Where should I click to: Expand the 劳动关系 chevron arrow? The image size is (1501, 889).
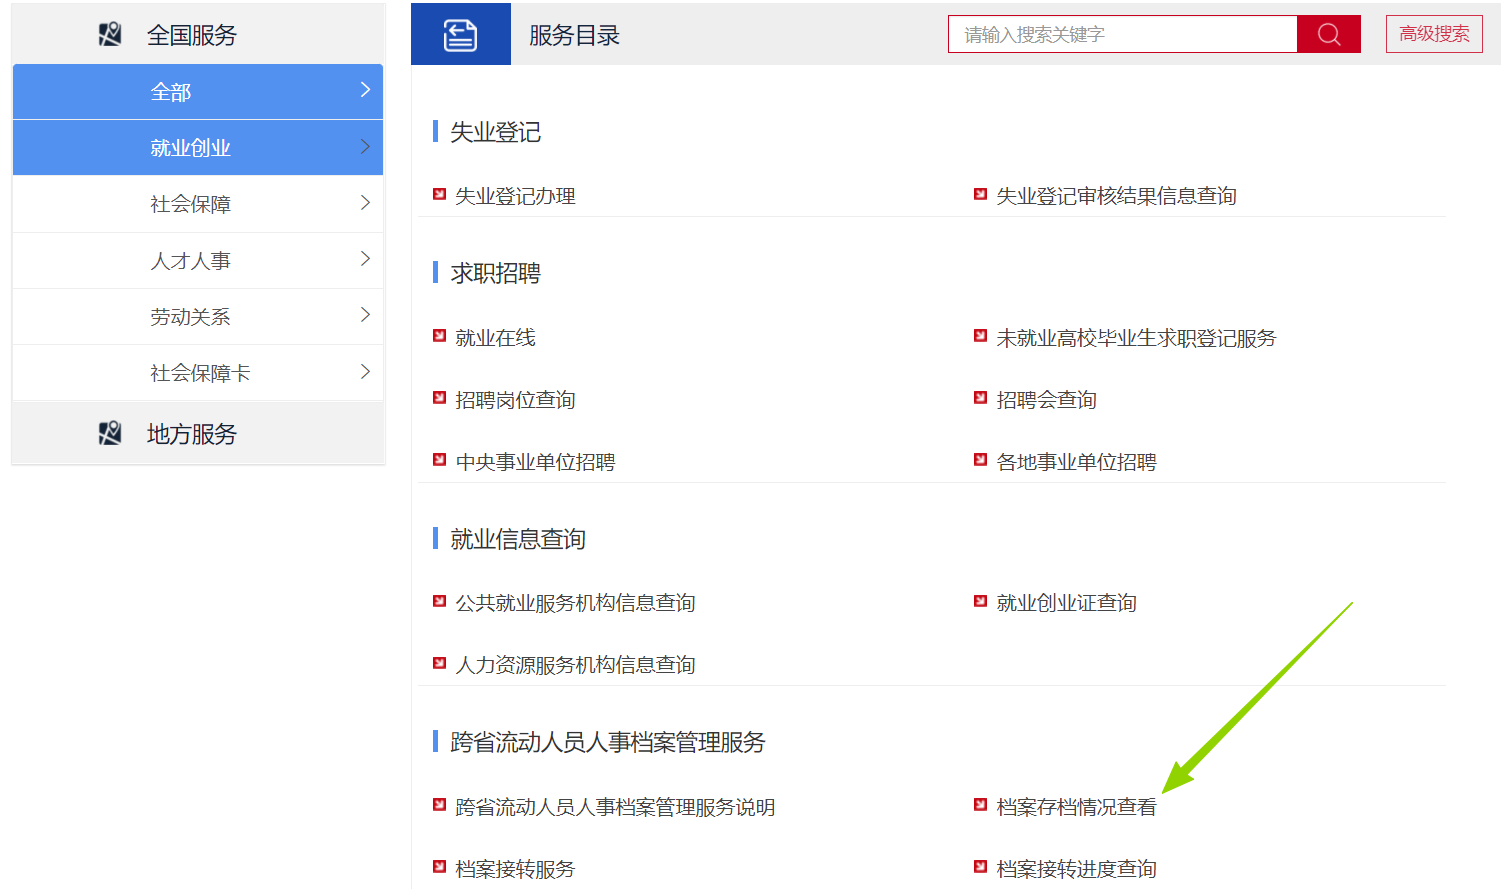[365, 315]
